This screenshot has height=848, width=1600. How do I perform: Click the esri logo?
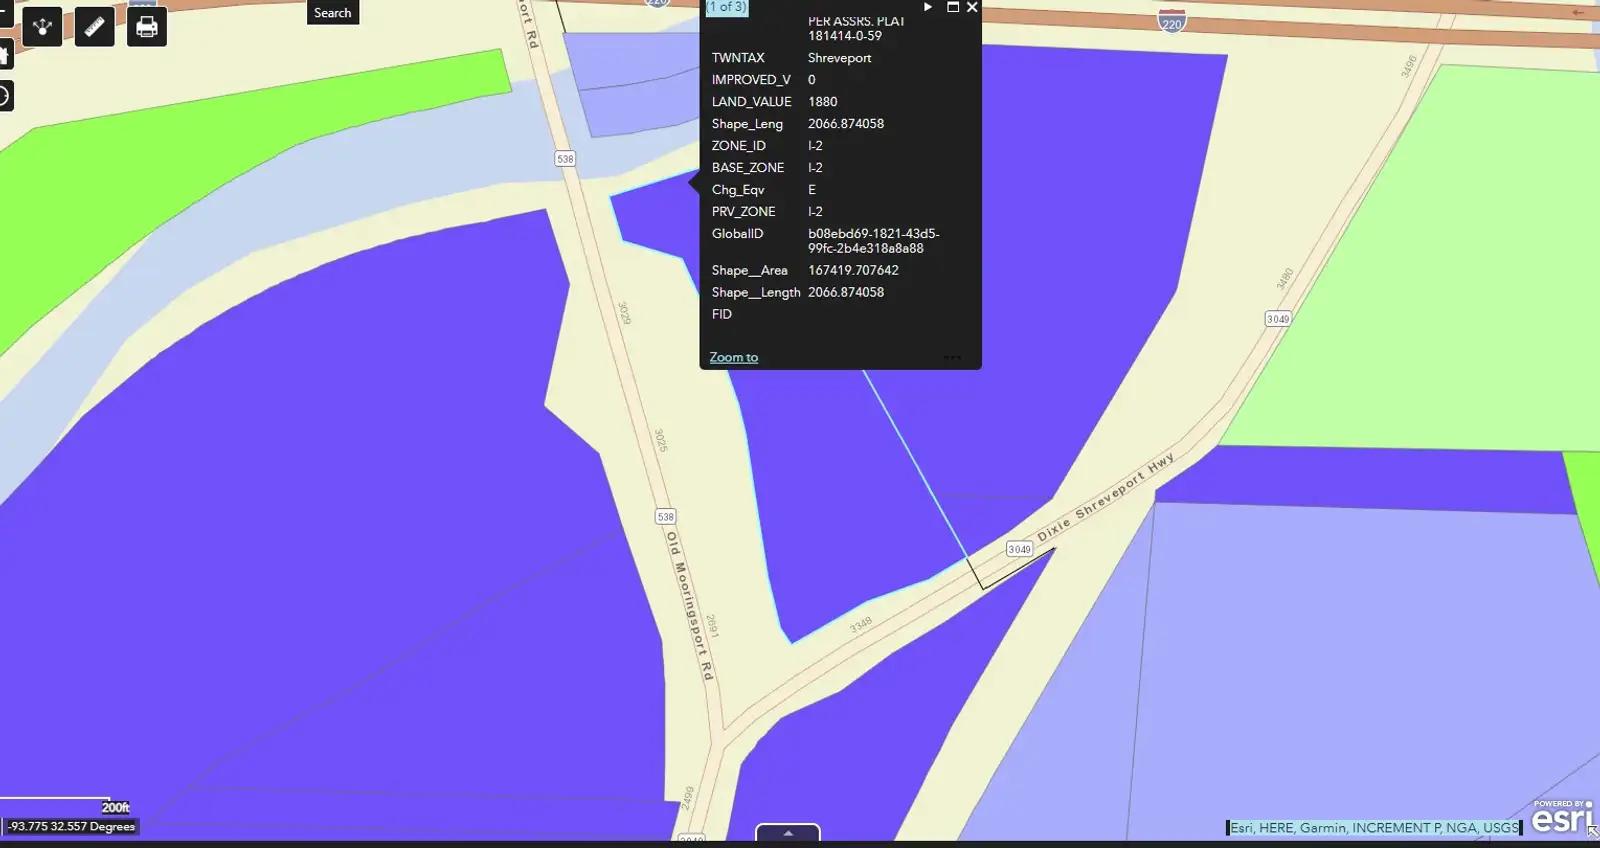pyautogui.click(x=1563, y=818)
